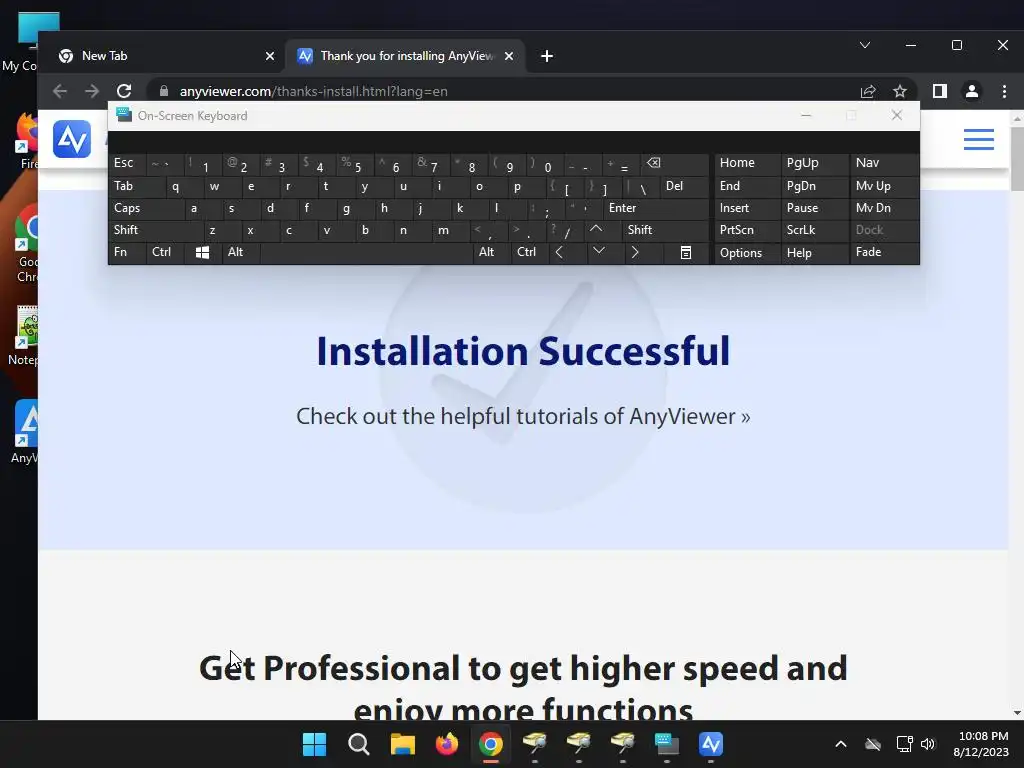1024x768 pixels.
Task: Open the Windows Start button
Action: click(x=314, y=744)
